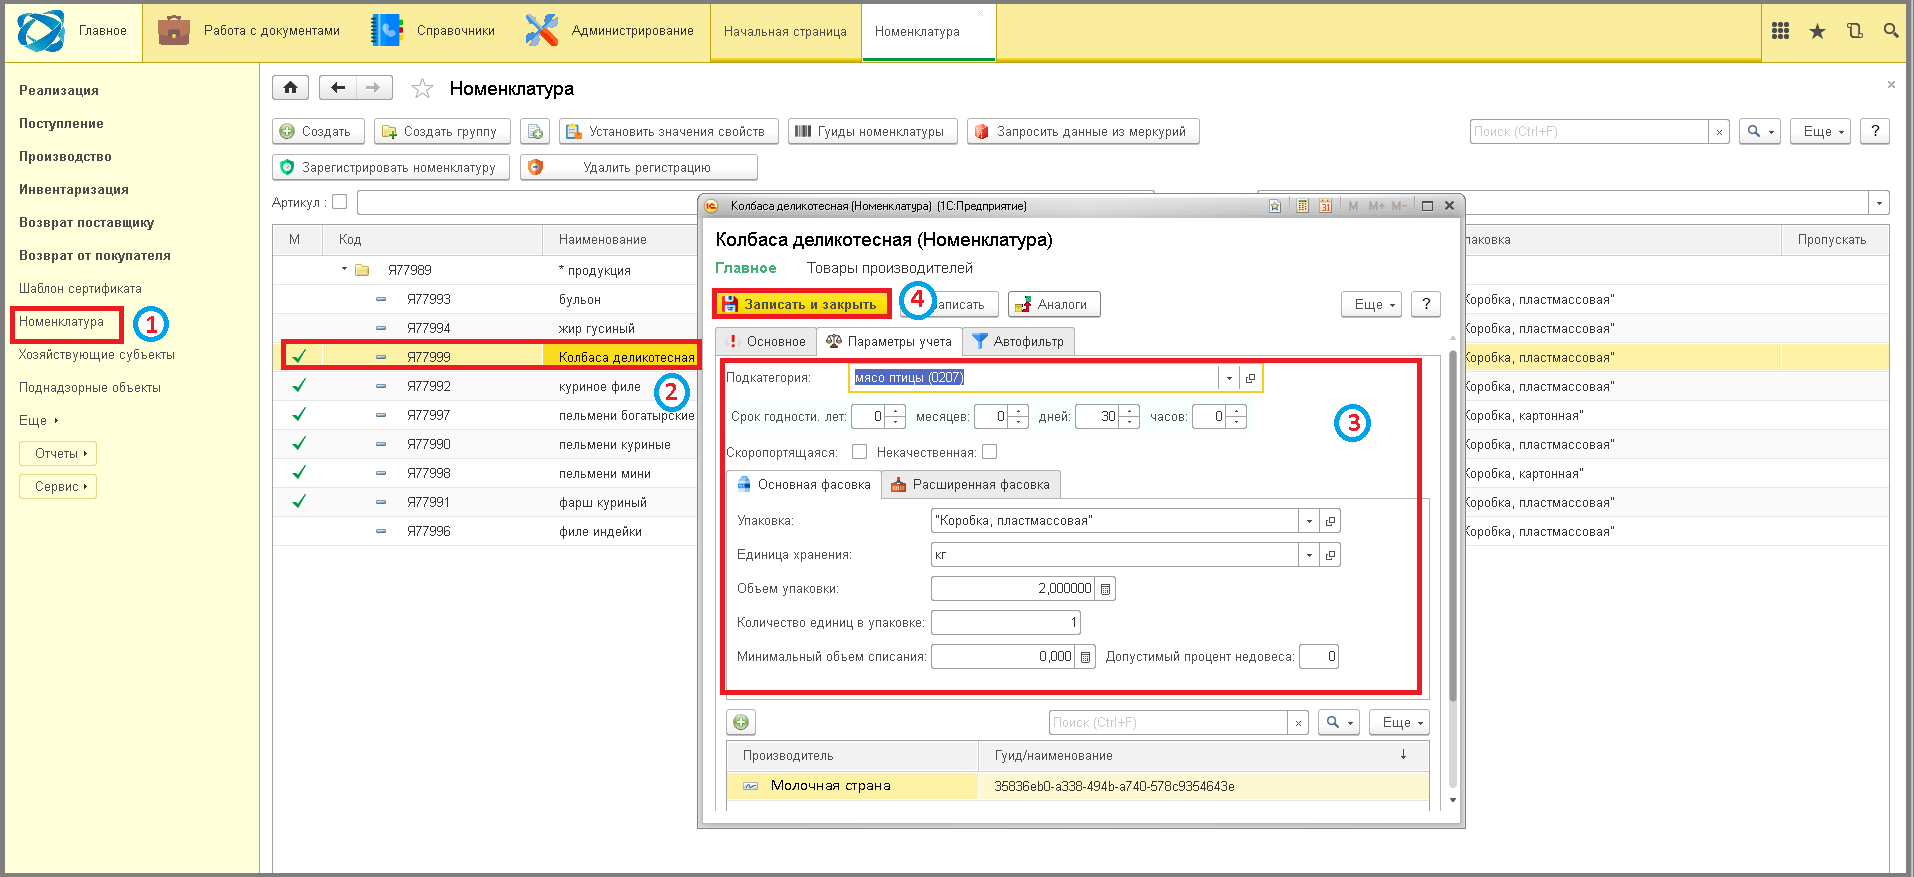Click Удалить регистрацию button
Viewport: 1914px width, 877px height.
pyautogui.click(x=639, y=167)
